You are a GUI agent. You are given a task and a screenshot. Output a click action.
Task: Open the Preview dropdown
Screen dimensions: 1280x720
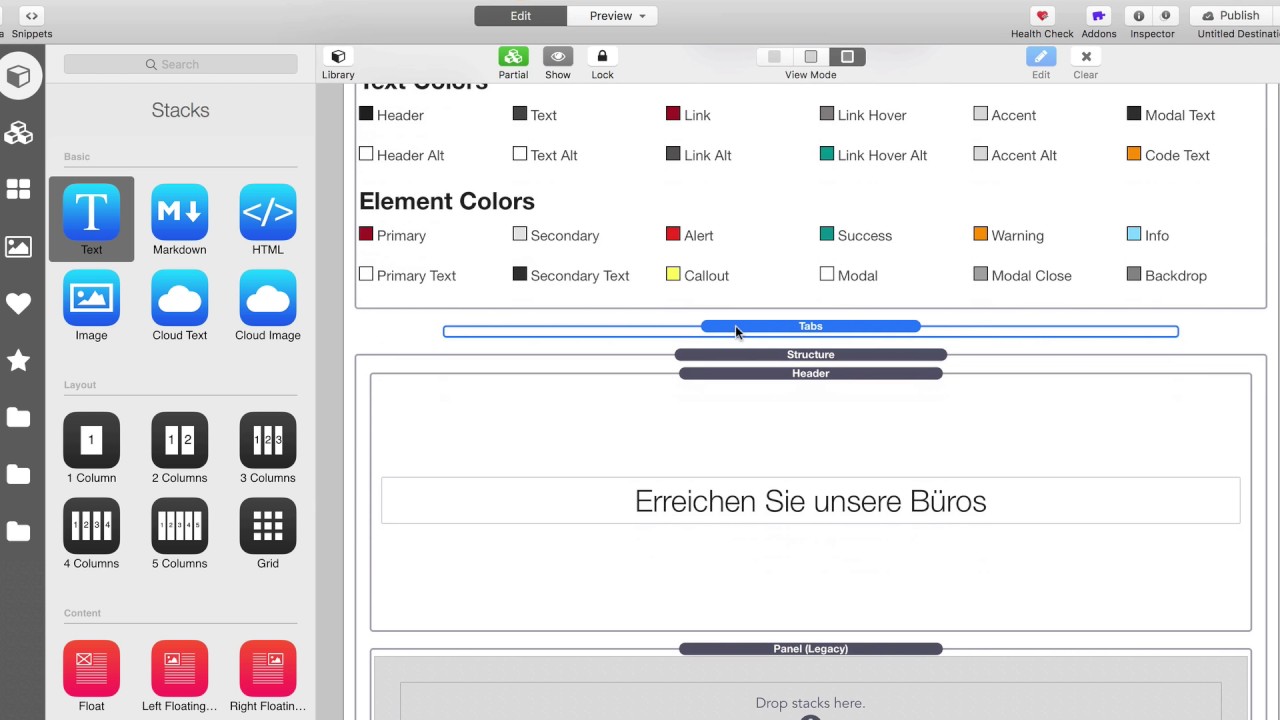click(x=616, y=16)
